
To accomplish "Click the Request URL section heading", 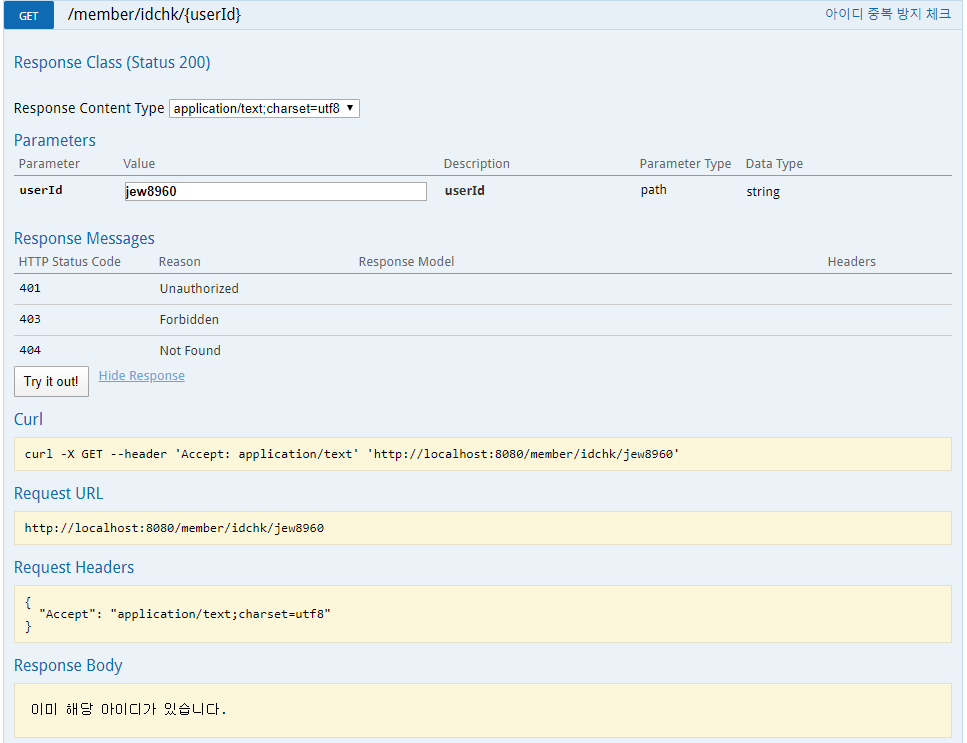I will pyautogui.click(x=59, y=493).
